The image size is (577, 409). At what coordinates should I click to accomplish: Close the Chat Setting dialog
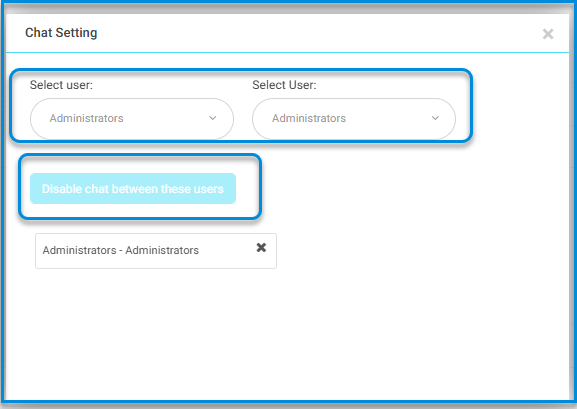548,34
